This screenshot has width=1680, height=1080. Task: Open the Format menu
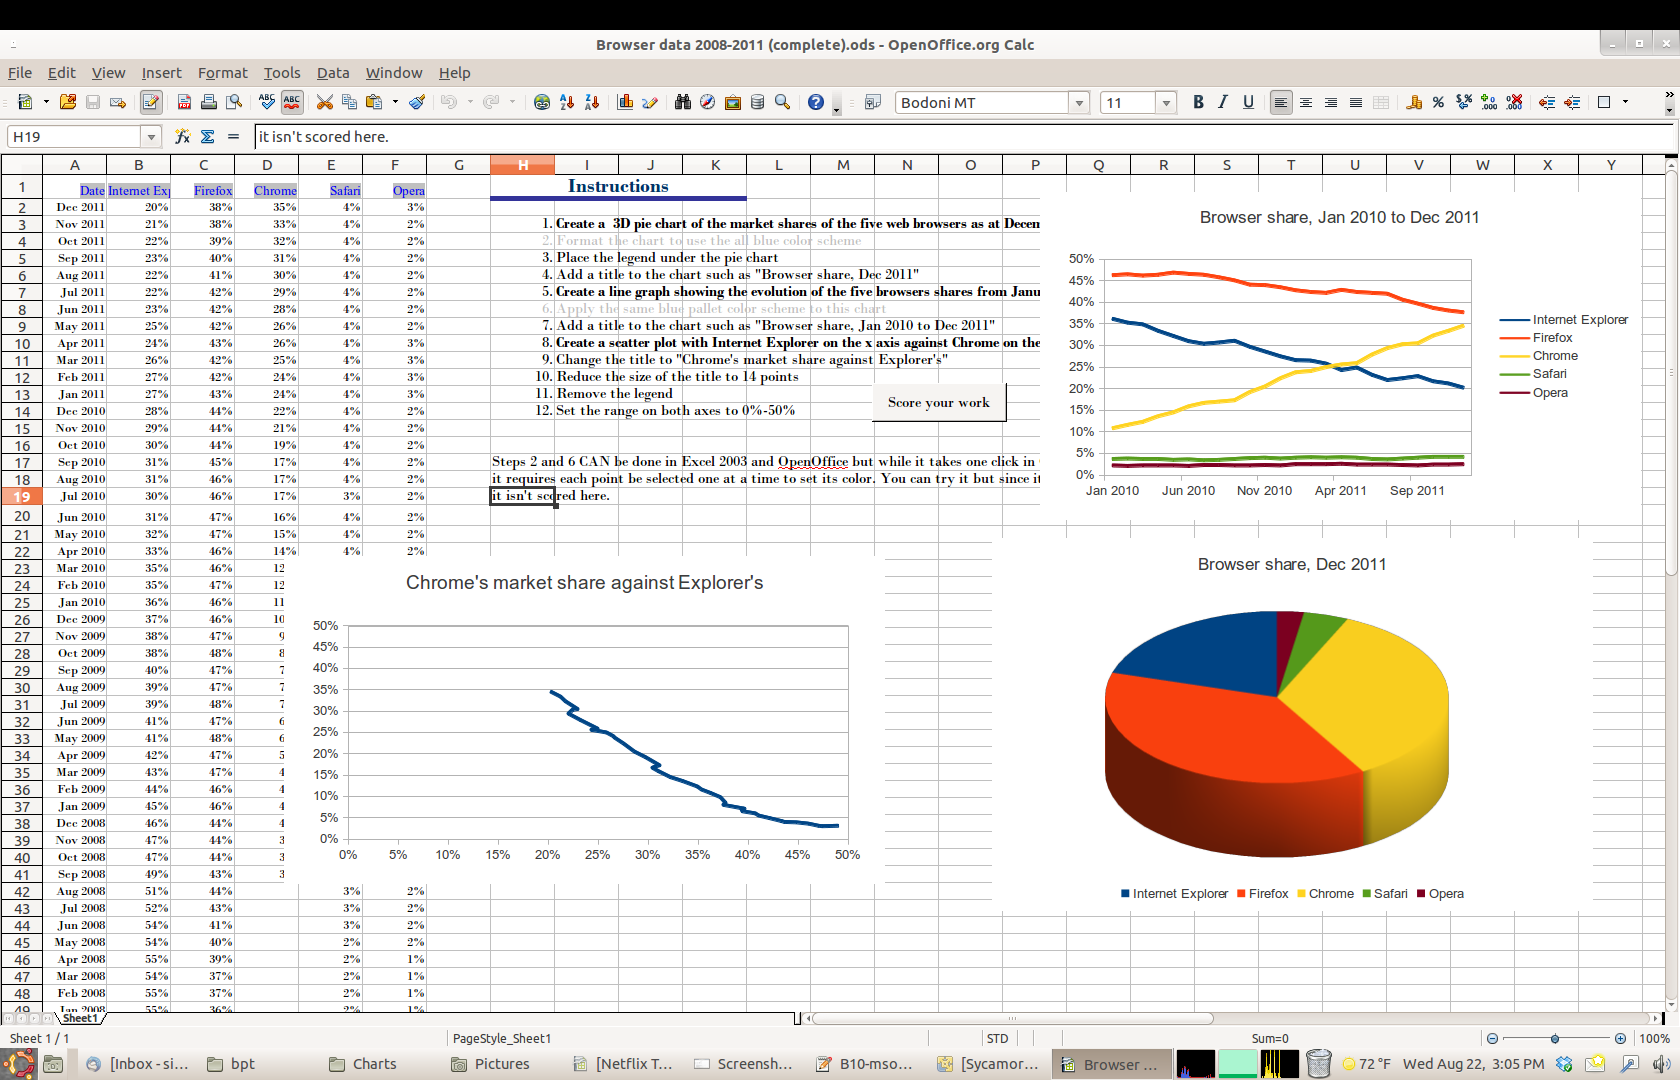(x=222, y=72)
